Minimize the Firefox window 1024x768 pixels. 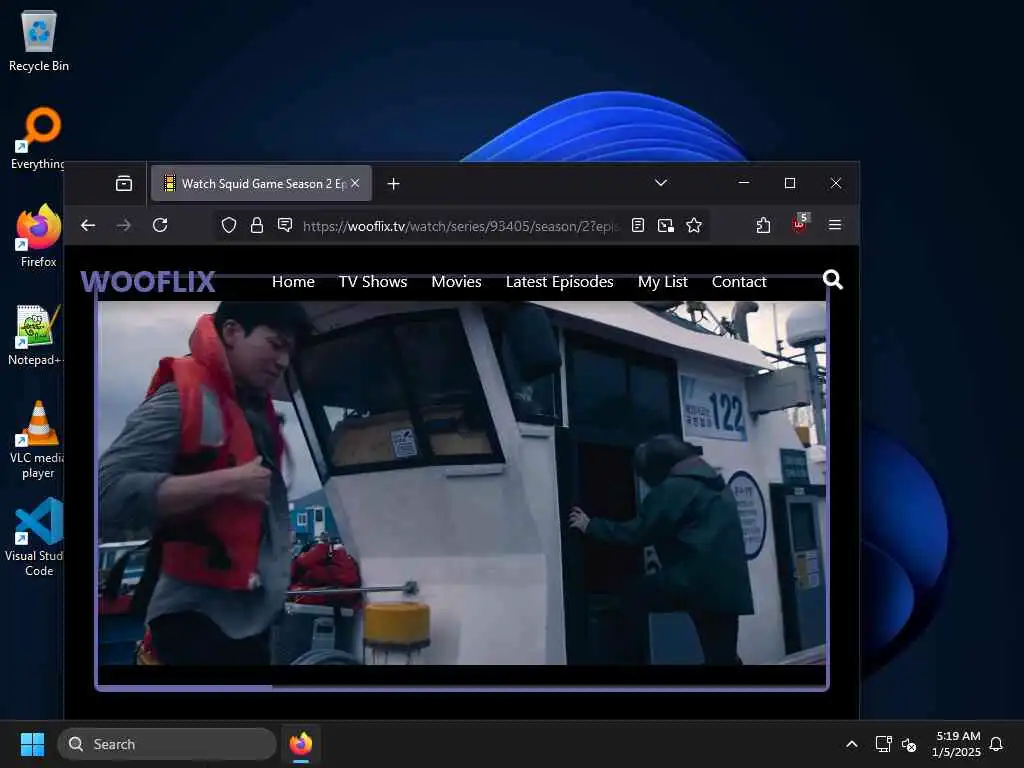(x=744, y=183)
